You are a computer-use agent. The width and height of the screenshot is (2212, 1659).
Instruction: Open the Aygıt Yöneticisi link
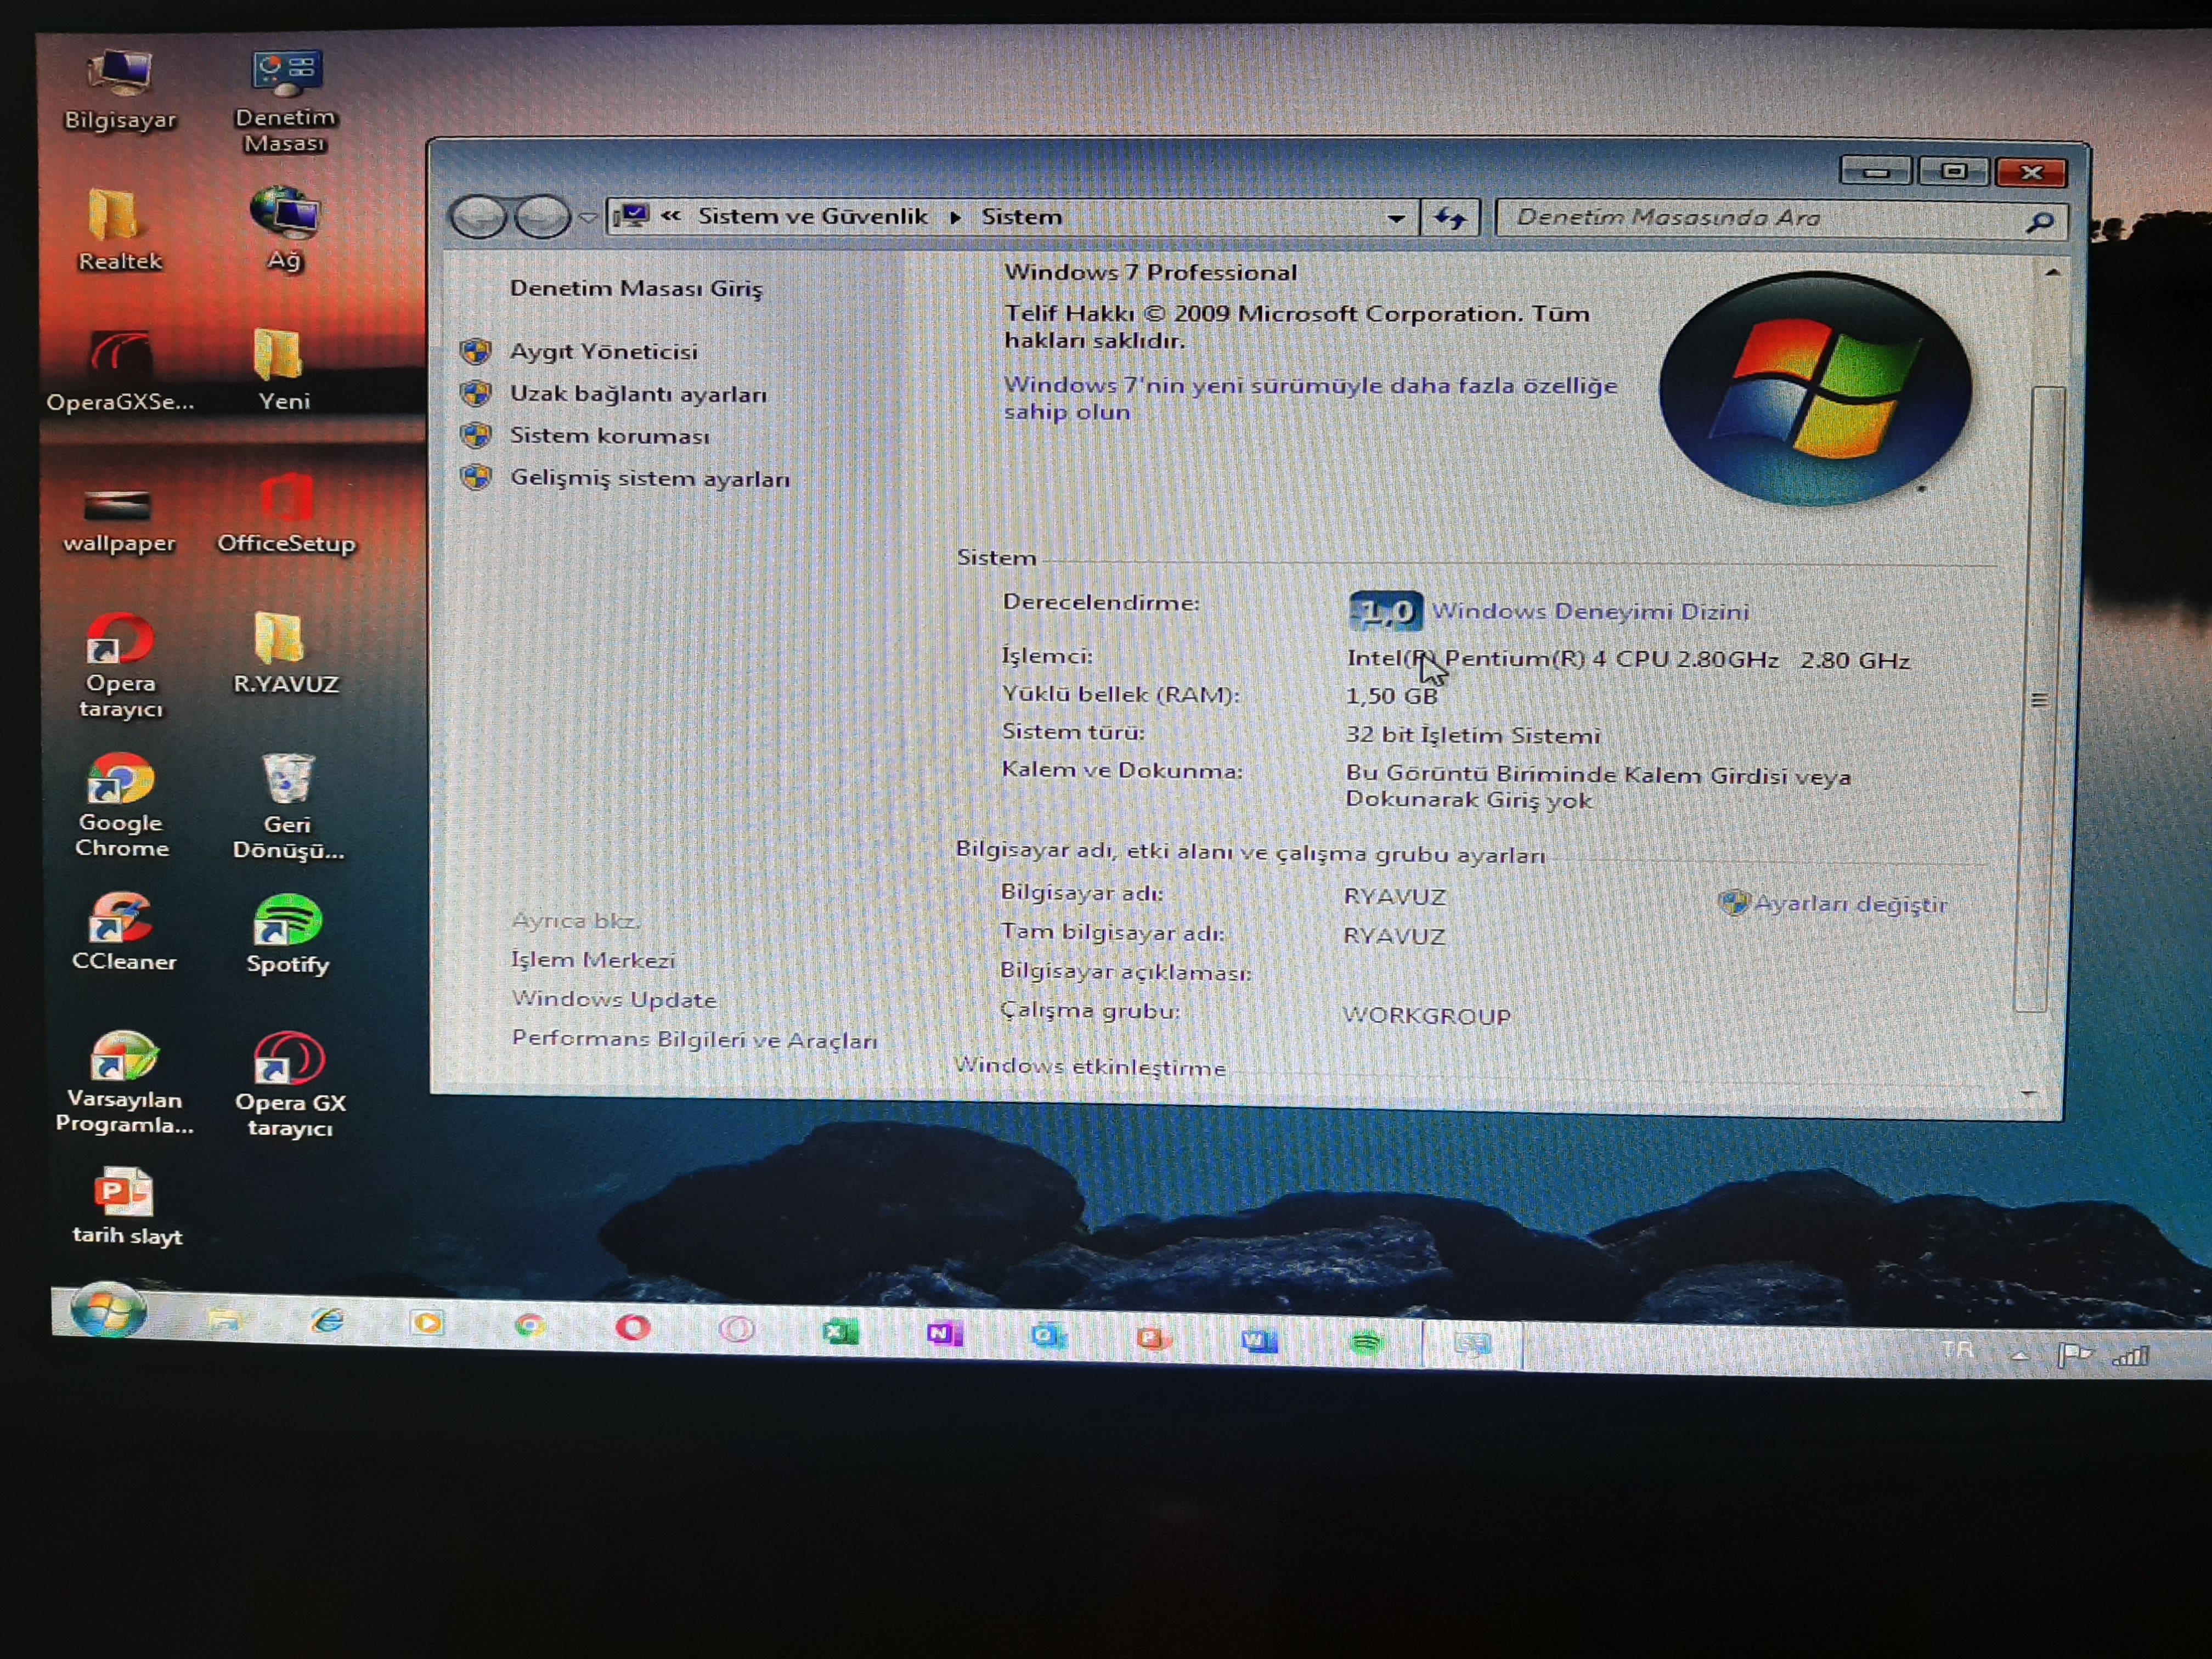(x=603, y=352)
